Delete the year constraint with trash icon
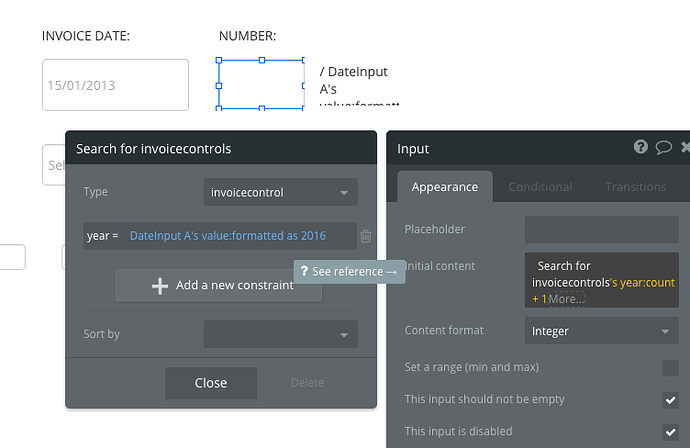This screenshot has width=690, height=448. pyautogui.click(x=366, y=236)
